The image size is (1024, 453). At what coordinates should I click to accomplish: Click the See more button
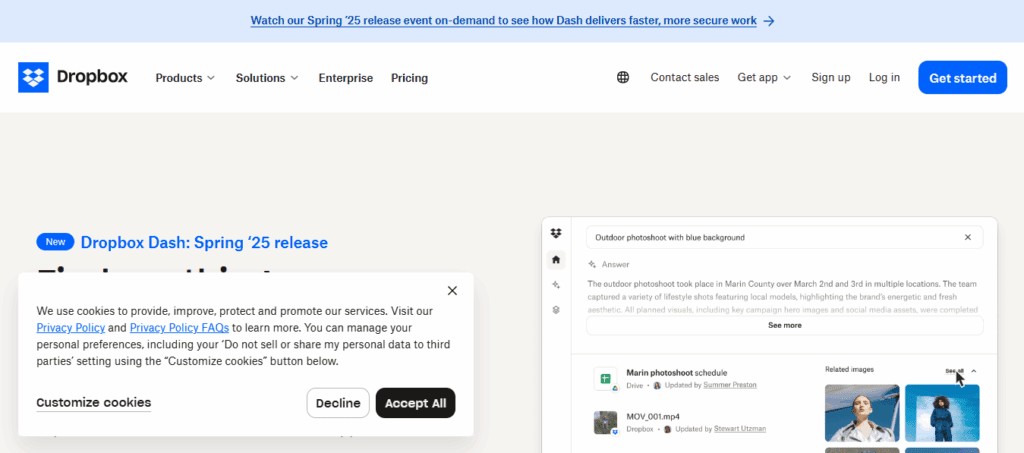coord(784,325)
